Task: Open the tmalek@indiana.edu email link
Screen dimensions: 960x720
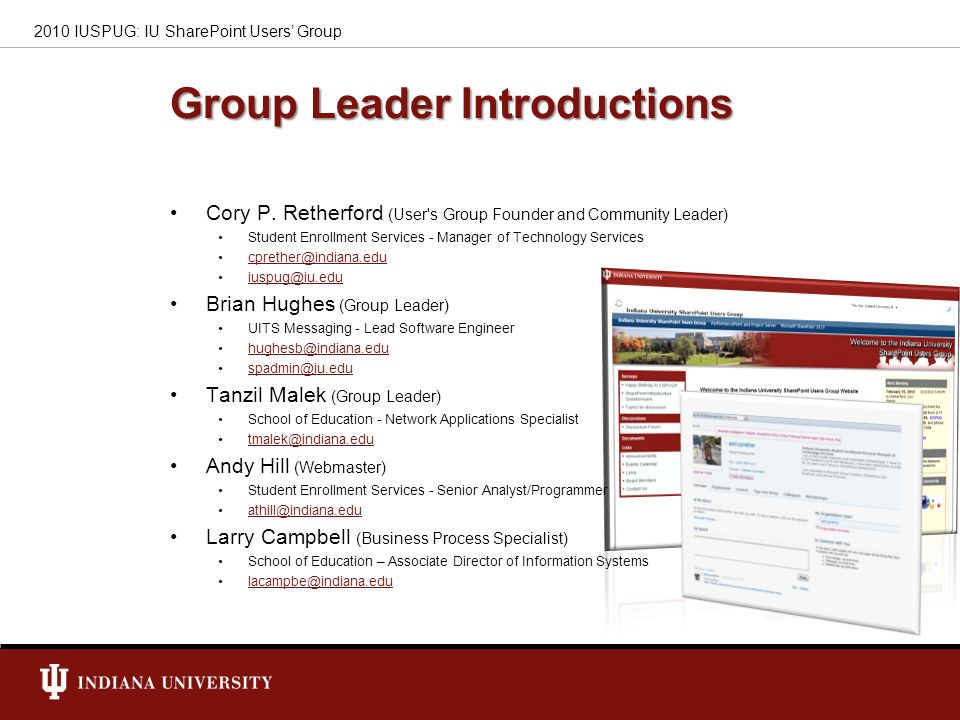Action: pos(310,440)
